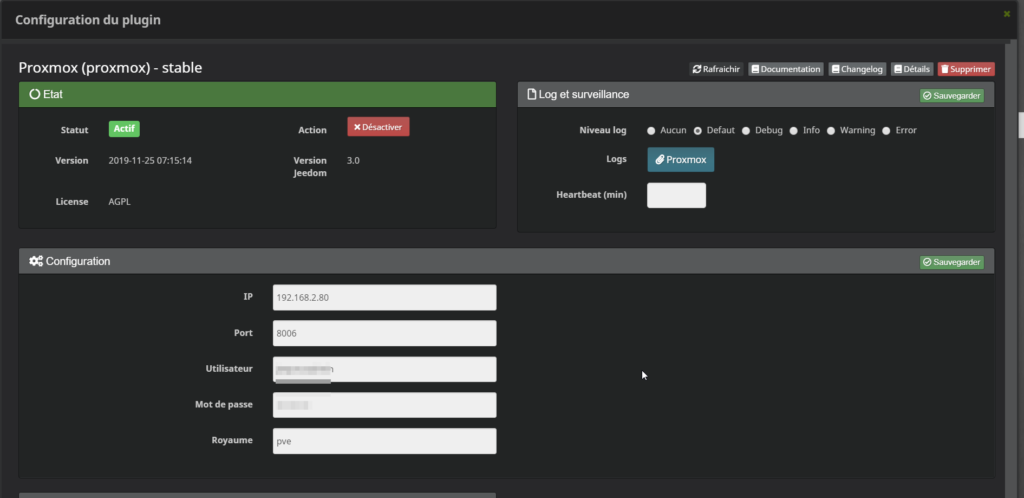Open the Proxmox logs button
This screenshot has width=1024, height=498.
tap(680, 160)
